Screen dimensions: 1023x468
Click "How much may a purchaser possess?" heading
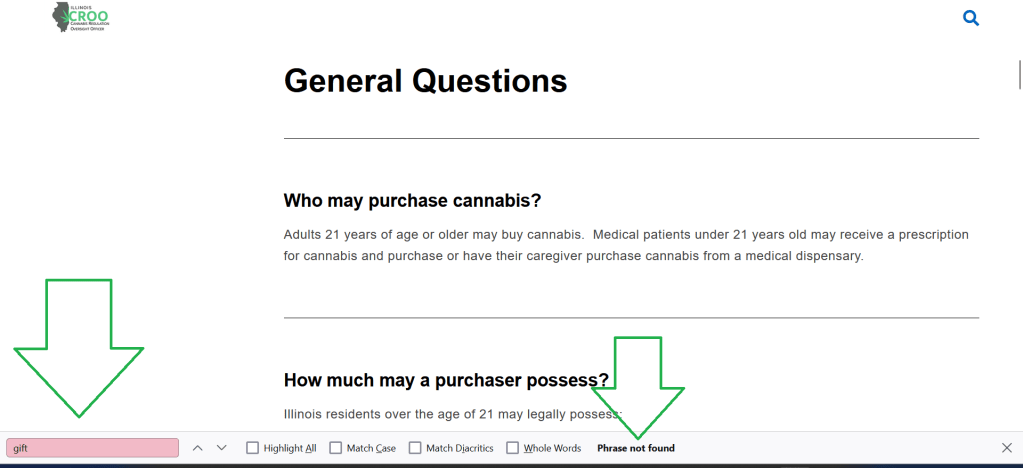click(446, 380)
